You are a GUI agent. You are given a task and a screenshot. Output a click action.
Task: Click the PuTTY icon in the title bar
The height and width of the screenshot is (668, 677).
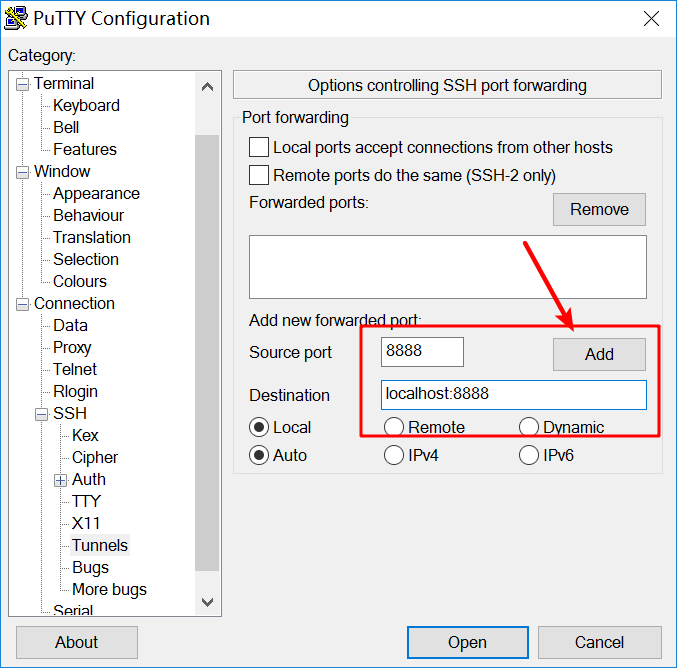16,18
